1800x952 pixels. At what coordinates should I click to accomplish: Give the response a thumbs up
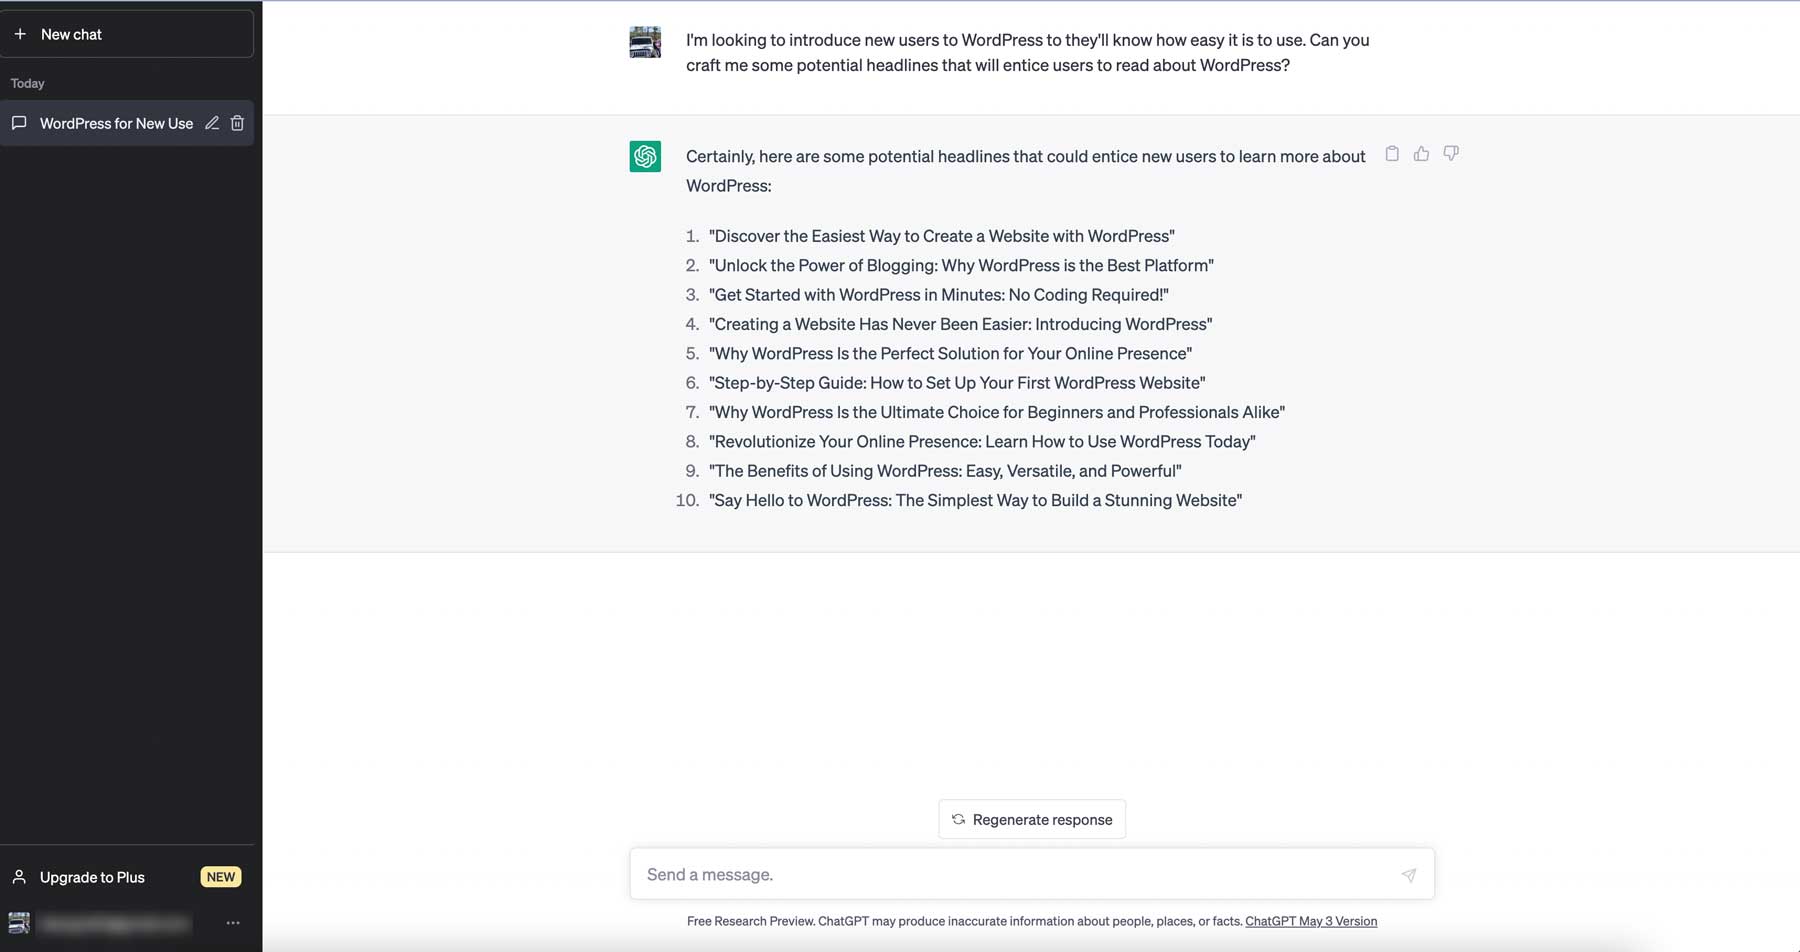tap(1421, 153)
